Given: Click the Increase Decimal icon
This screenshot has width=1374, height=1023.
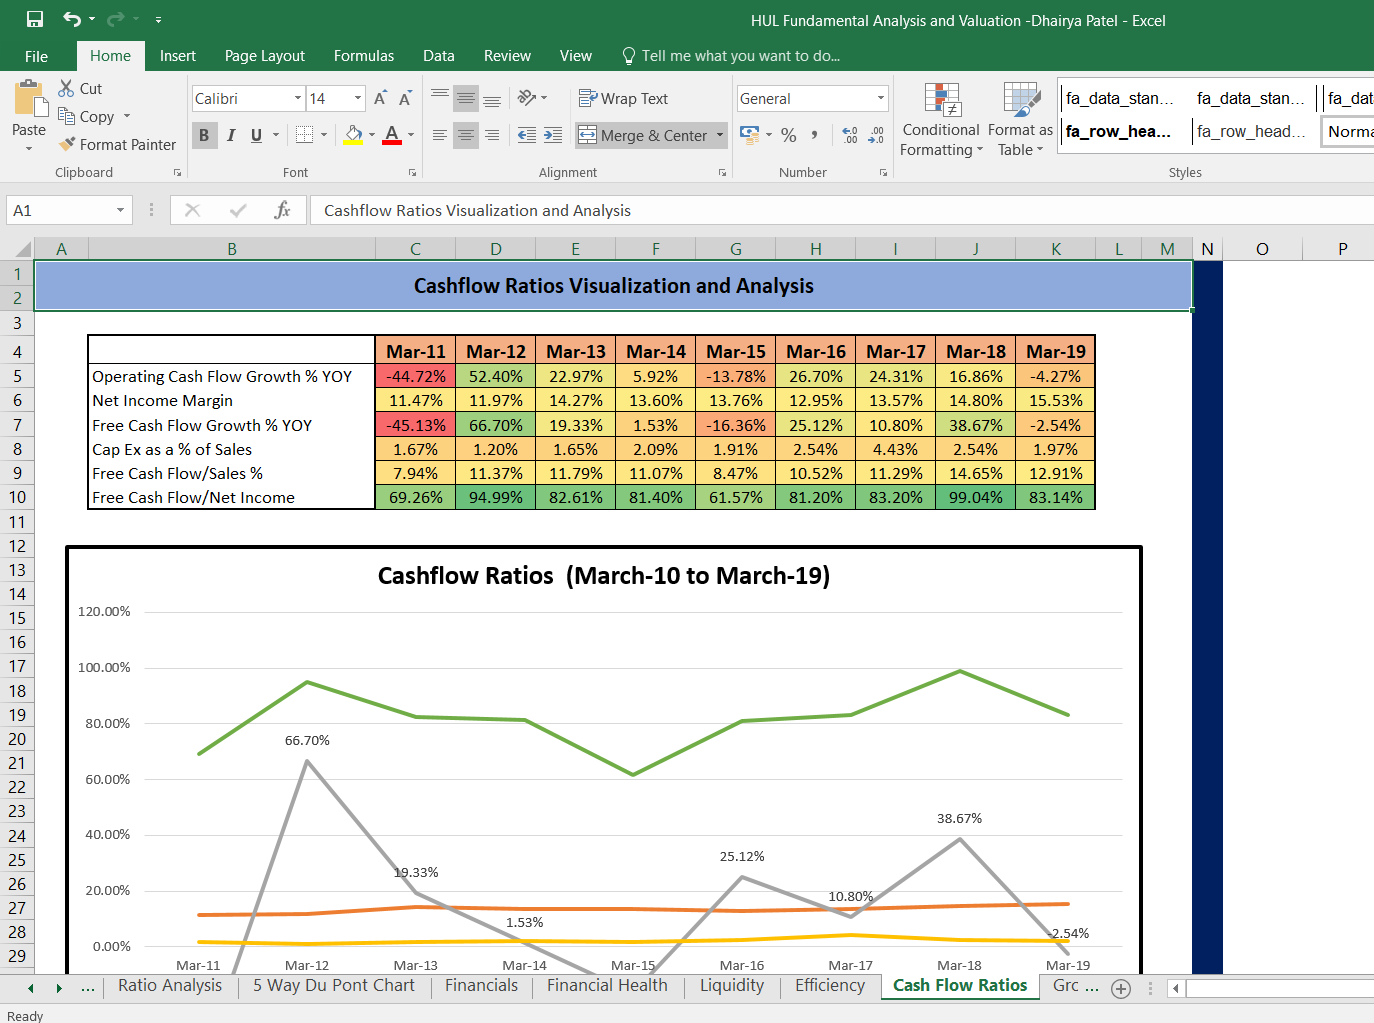Looking at the screenshot, I should click(850, 135).
